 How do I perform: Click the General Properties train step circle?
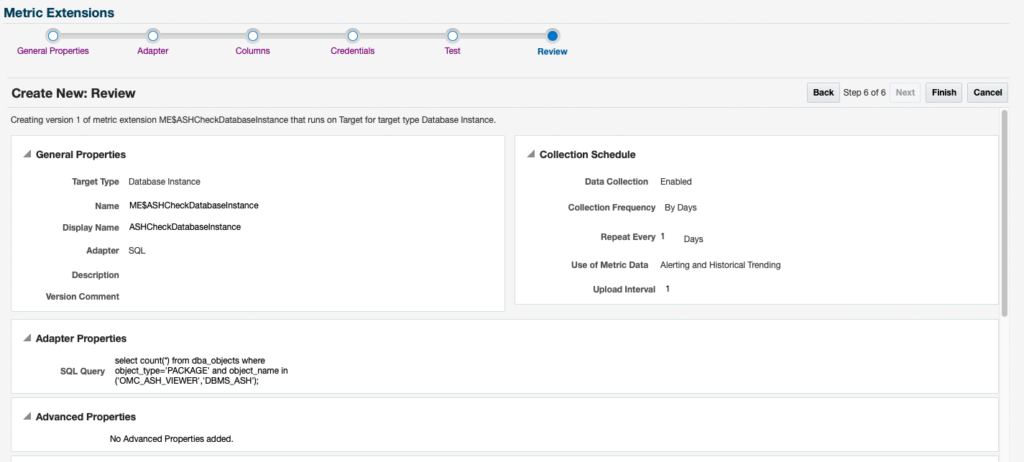[53, 36]
